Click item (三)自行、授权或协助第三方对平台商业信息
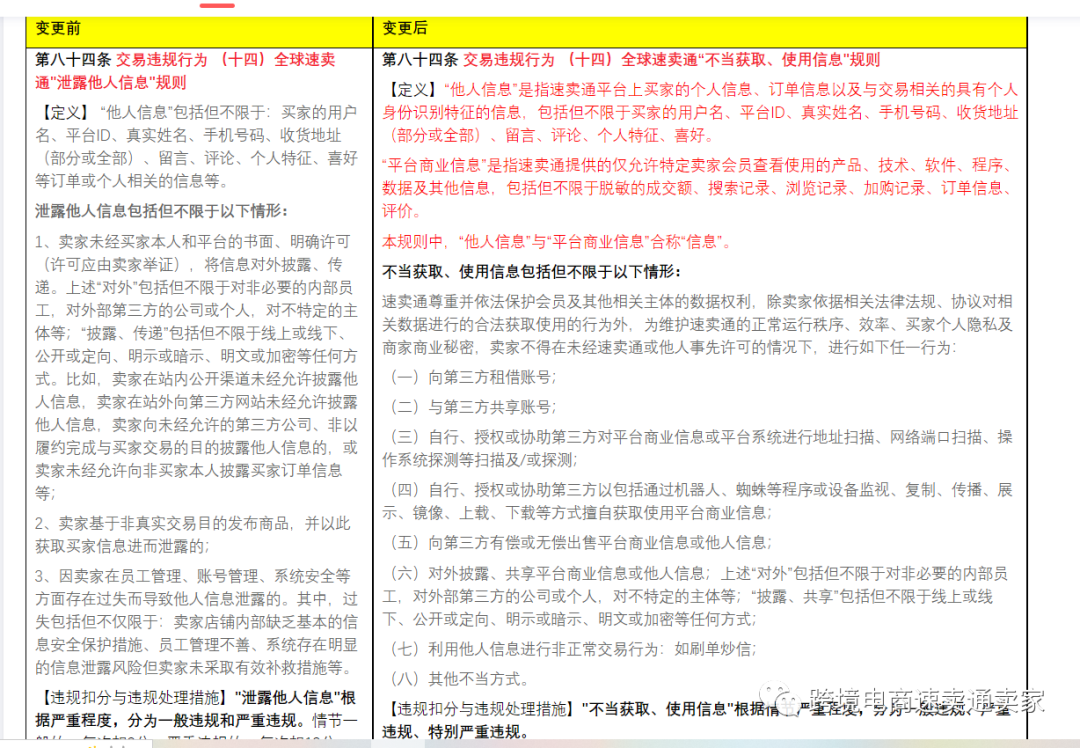The image size is (1080, 748). point(697,448)
